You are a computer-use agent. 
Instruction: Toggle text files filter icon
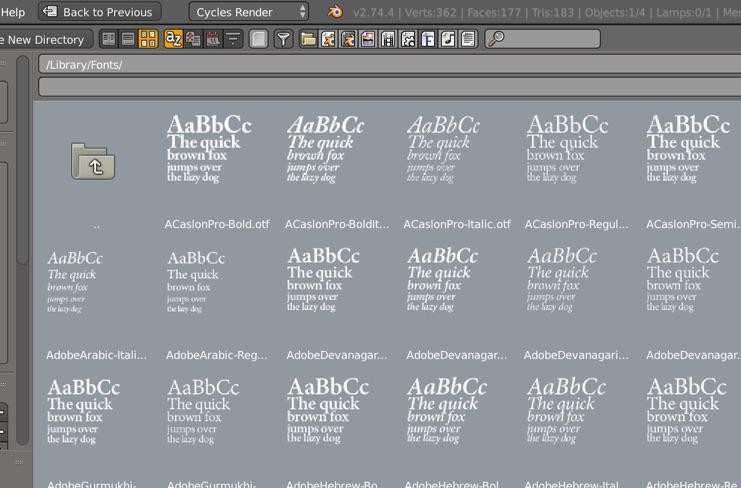[x=468, y=39]
